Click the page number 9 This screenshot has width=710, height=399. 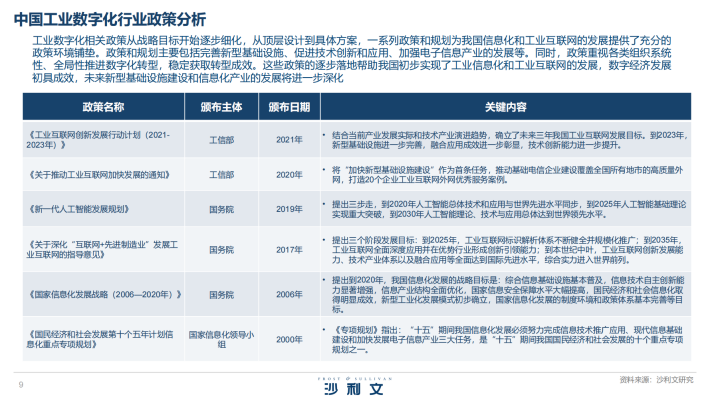click(21, 385)
